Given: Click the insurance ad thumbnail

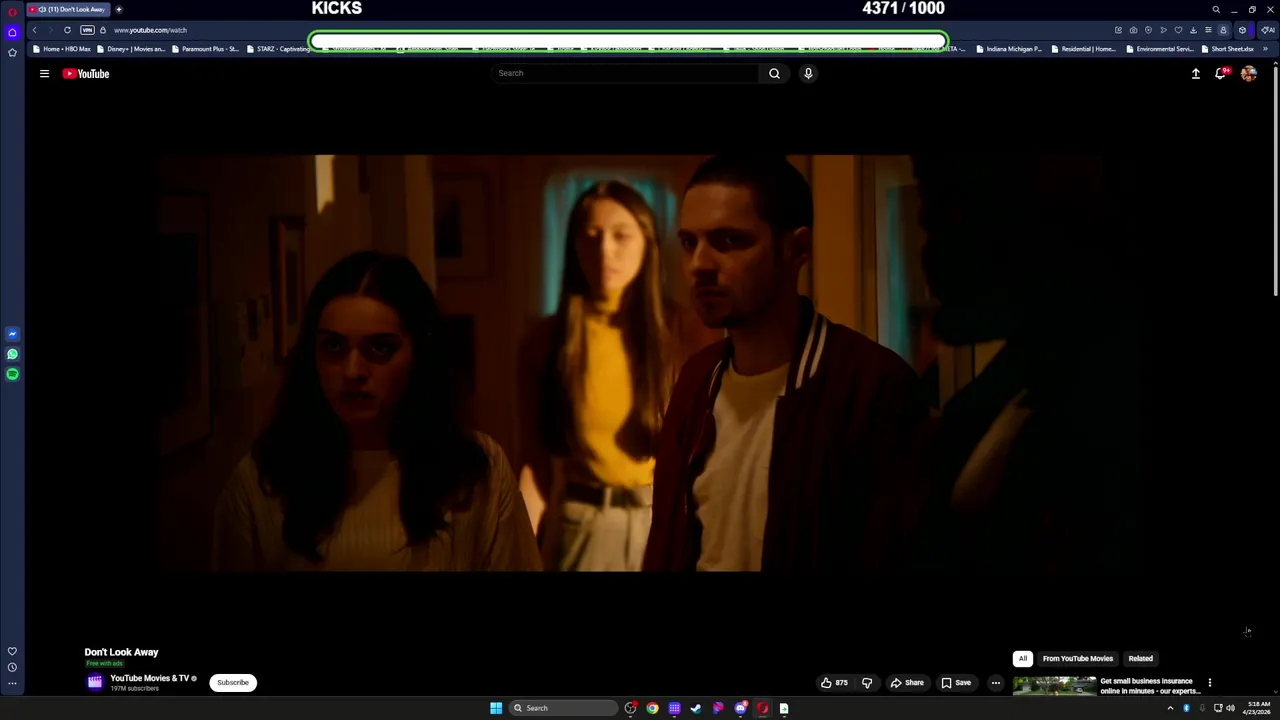Looking at the screenshot, I should click(x=1054, y=686).
